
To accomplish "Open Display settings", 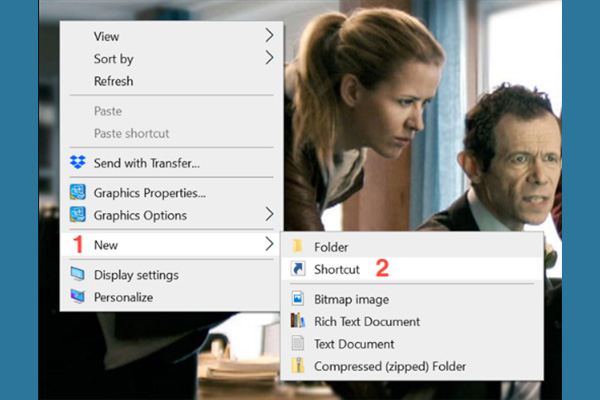I will (171, 275).
